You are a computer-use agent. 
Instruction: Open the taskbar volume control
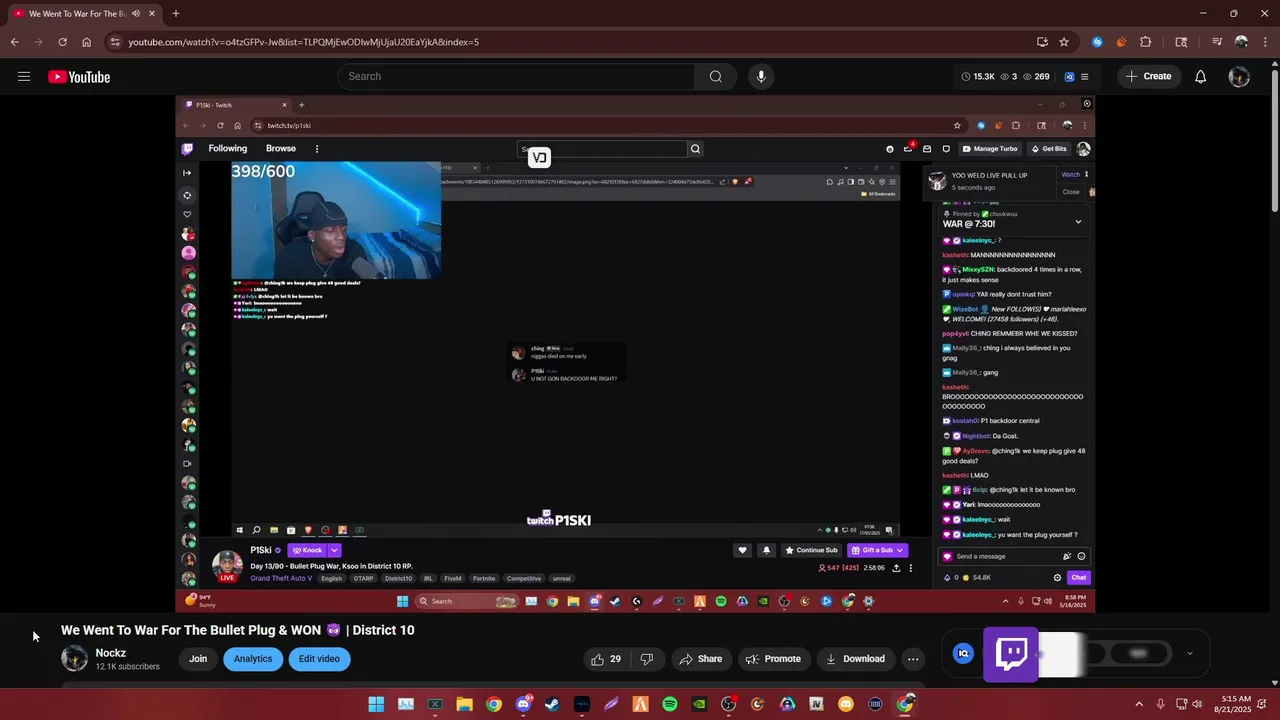pos(1198,704)
